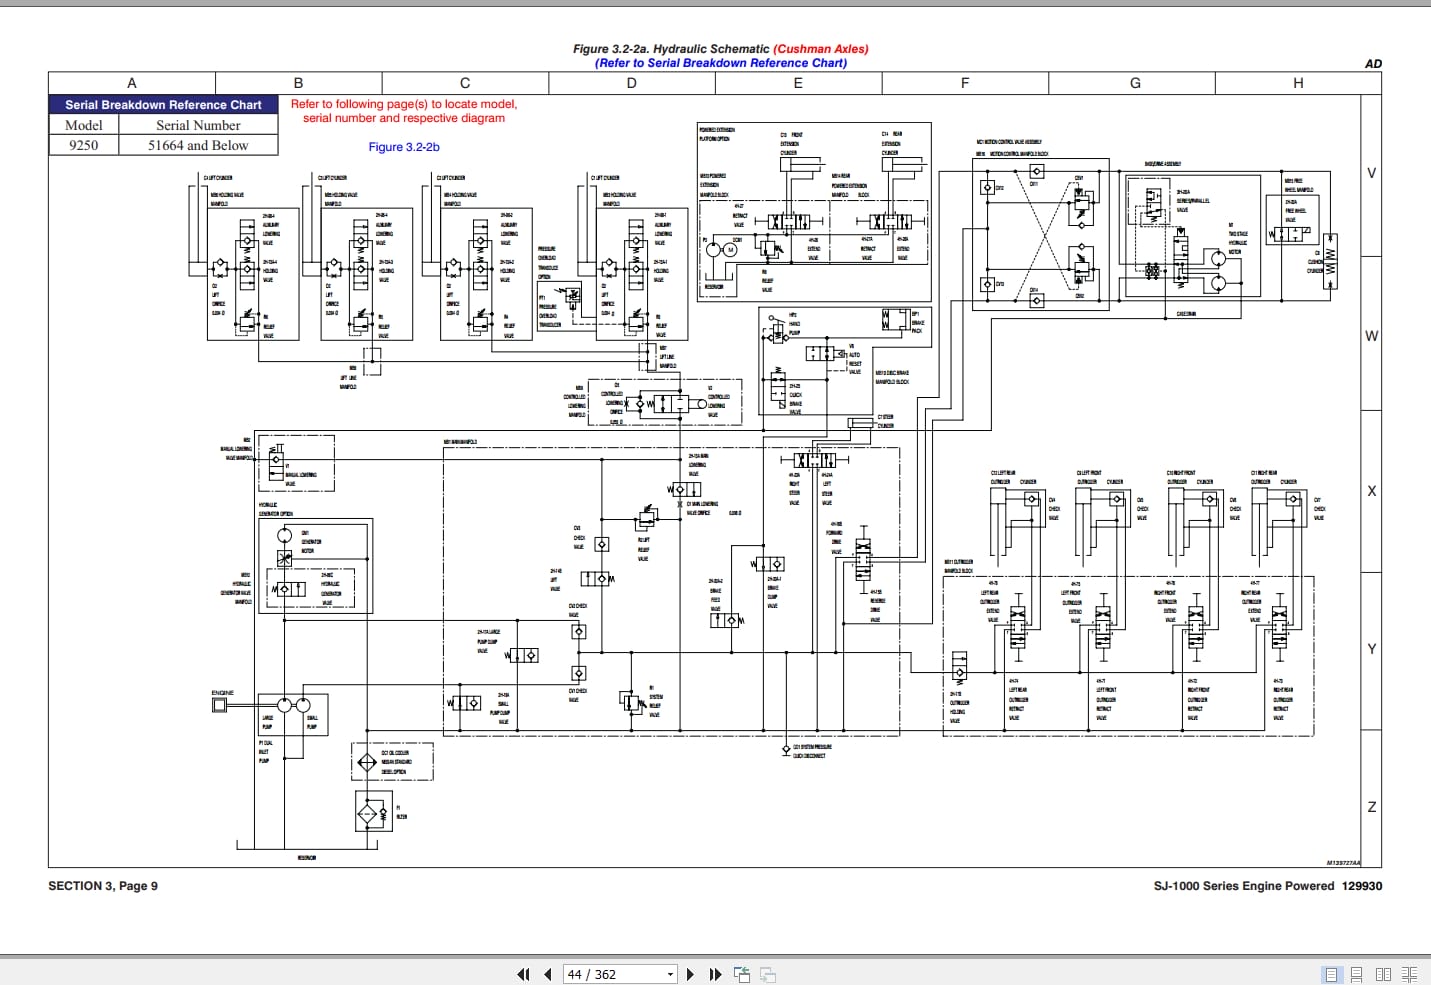Open the page number dropdown arrow
Screen dimensions: 1431x985
670,974
